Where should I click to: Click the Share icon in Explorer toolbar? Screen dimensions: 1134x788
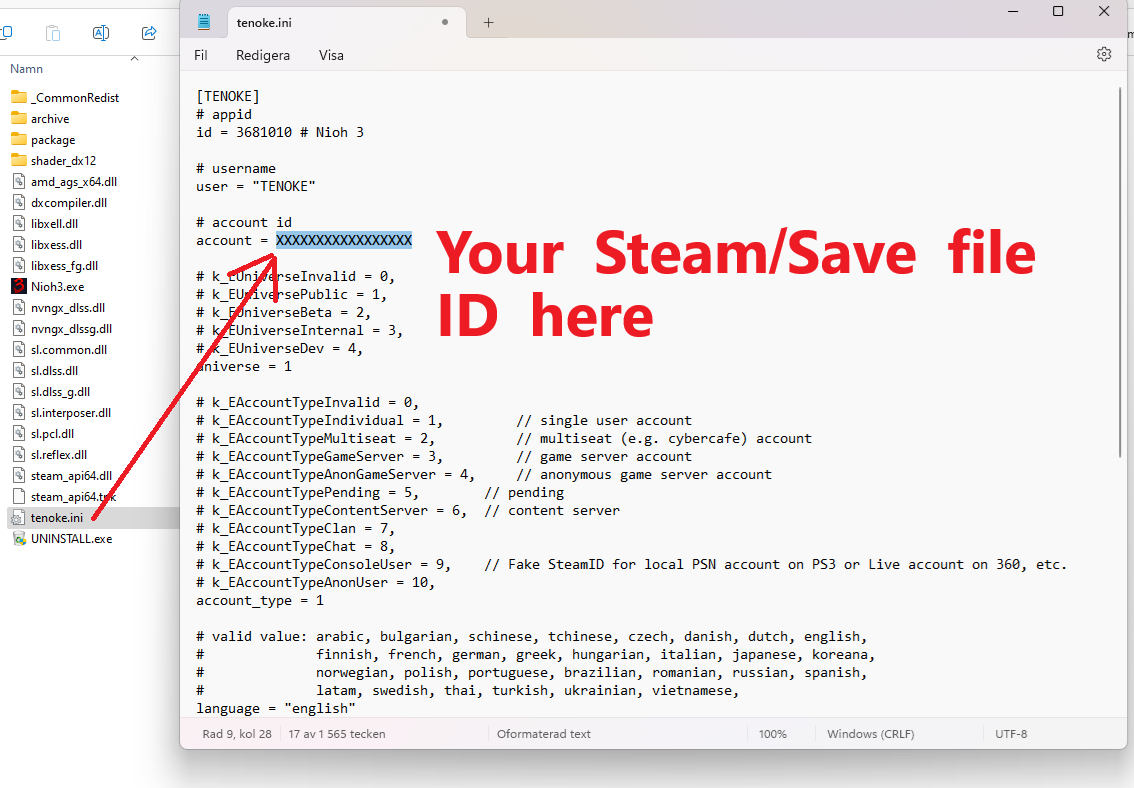click(x=149, y=33)
